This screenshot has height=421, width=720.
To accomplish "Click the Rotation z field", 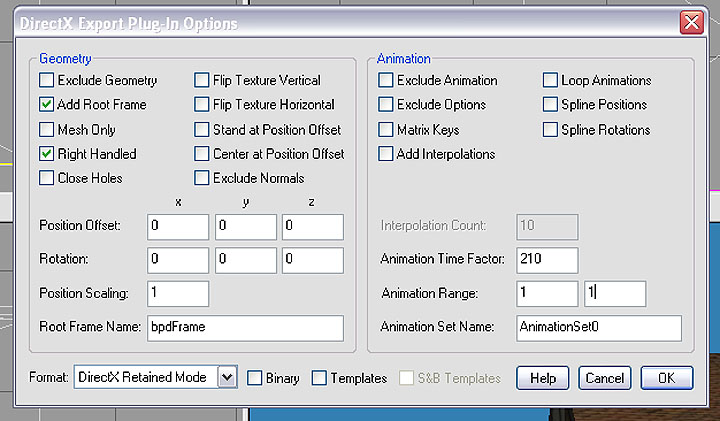I will [x=313, y=260].
